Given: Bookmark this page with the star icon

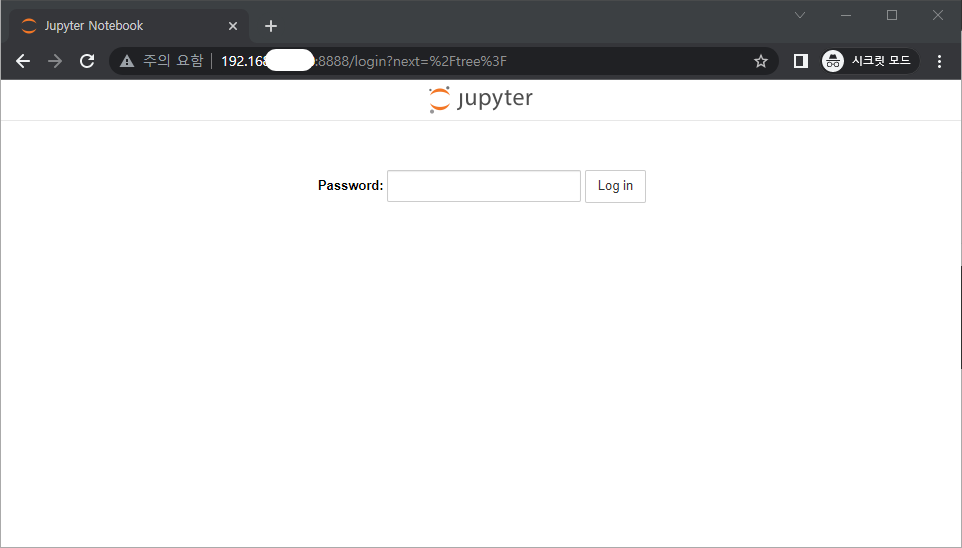Looking at the screenshot, I should pos(761,61).
